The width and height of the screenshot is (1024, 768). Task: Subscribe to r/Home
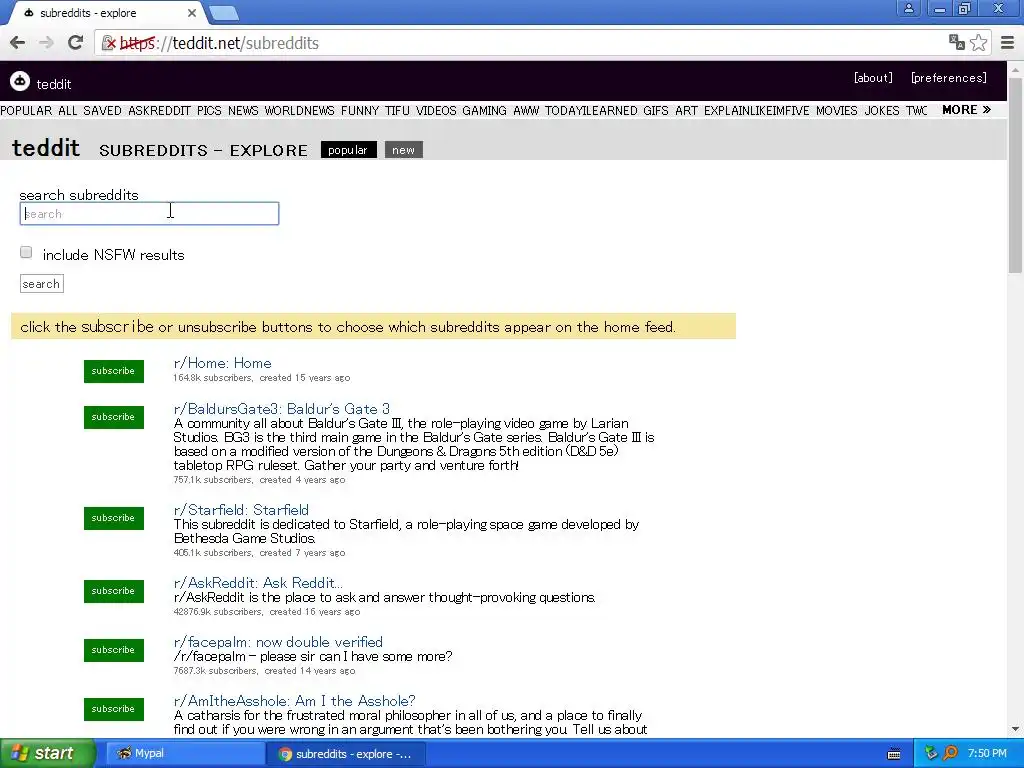point(114,371)
